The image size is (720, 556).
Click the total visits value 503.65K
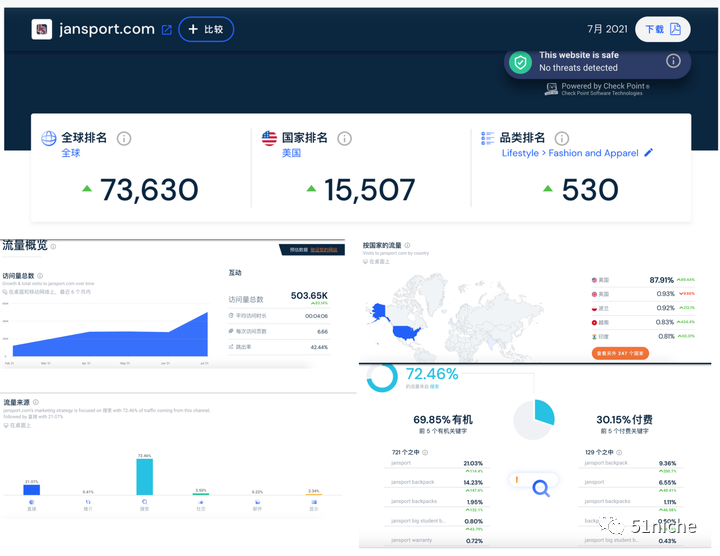[x=309, y=296]
